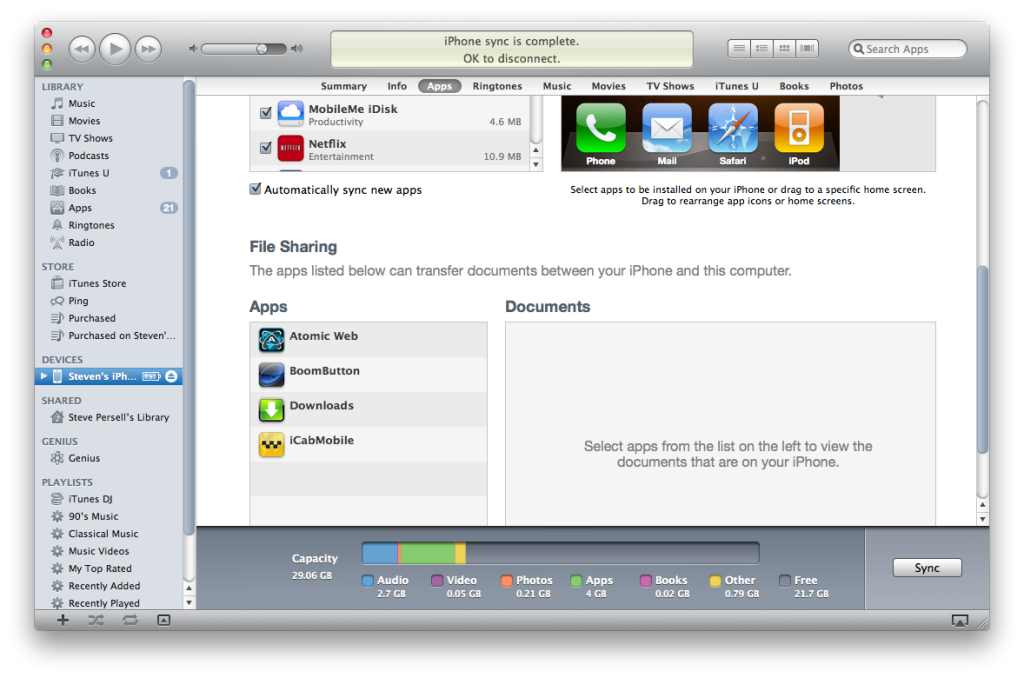Select iCabMobile in File Sharing apps
Viewport: 1024px width, 678px height.
(368, 444)
